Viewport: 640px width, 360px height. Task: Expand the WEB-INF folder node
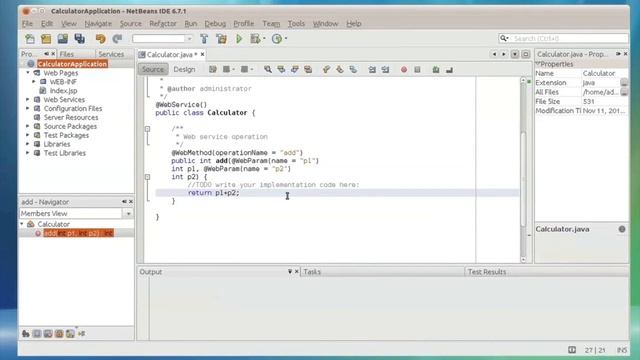click(x=34, y=82)
